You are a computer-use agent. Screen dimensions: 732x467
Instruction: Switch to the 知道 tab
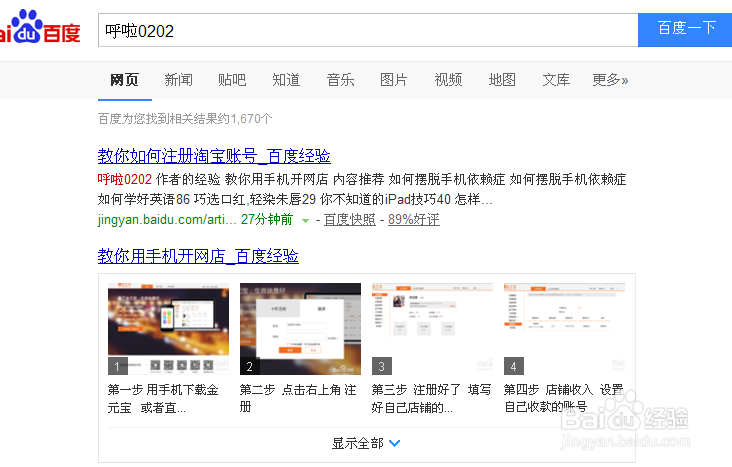pyautogui.click(x=286, y=80)
